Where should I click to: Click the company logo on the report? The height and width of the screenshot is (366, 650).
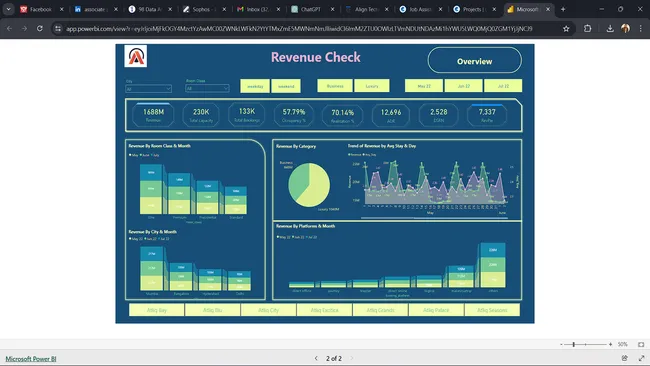136,56
